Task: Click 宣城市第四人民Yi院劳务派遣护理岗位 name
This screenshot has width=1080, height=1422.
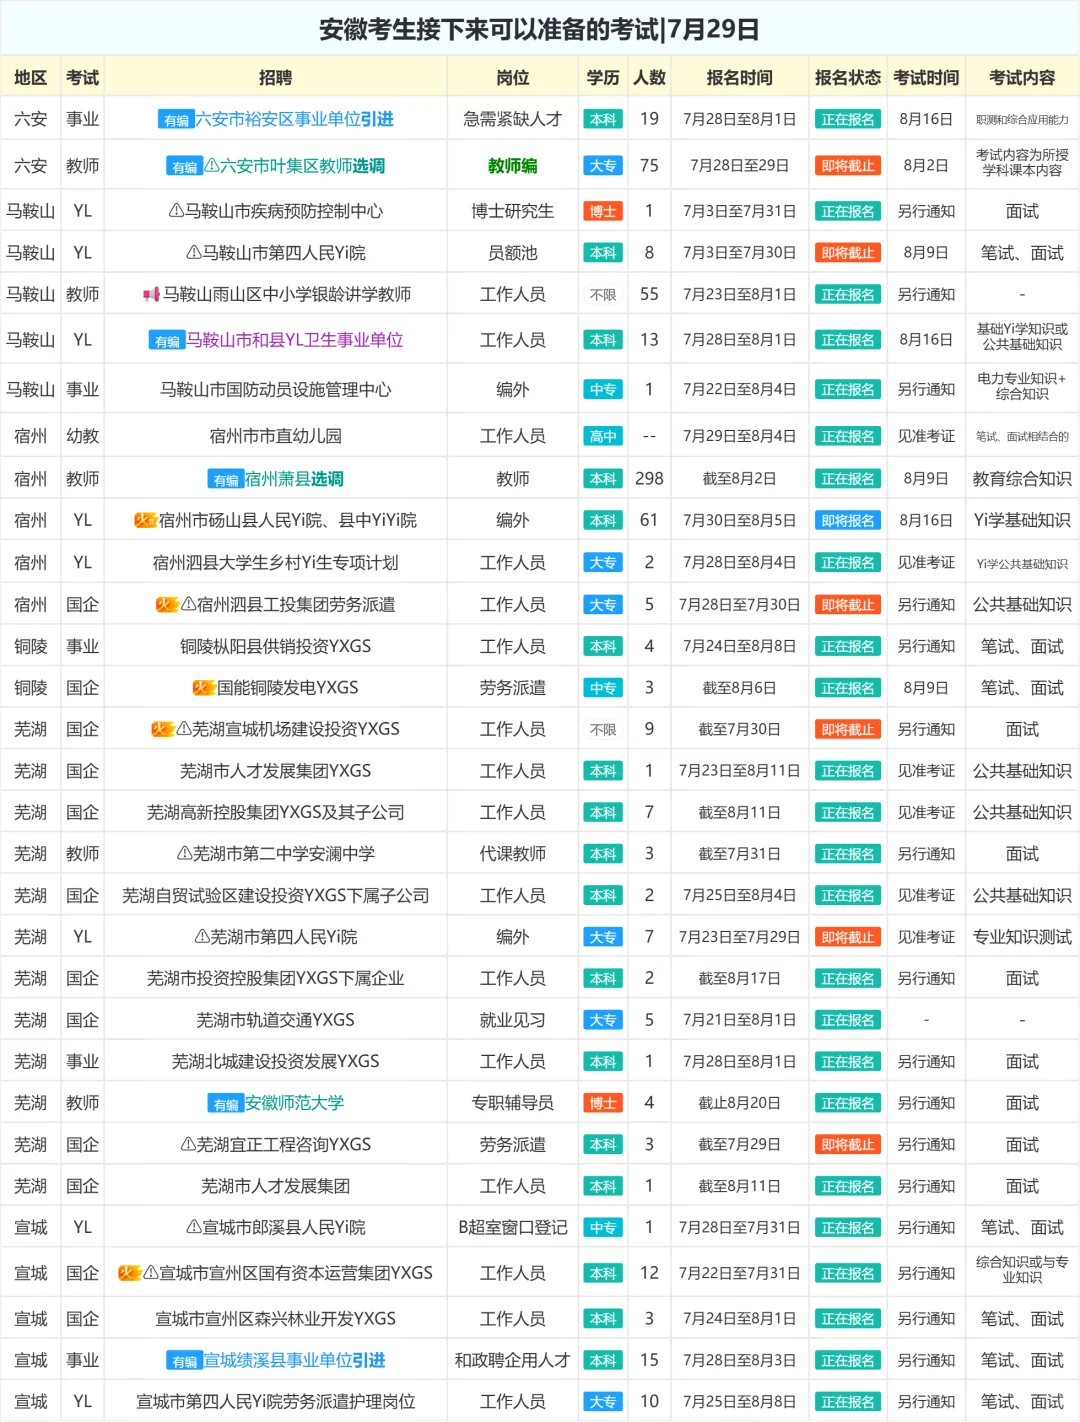Action: [275, 1402]
